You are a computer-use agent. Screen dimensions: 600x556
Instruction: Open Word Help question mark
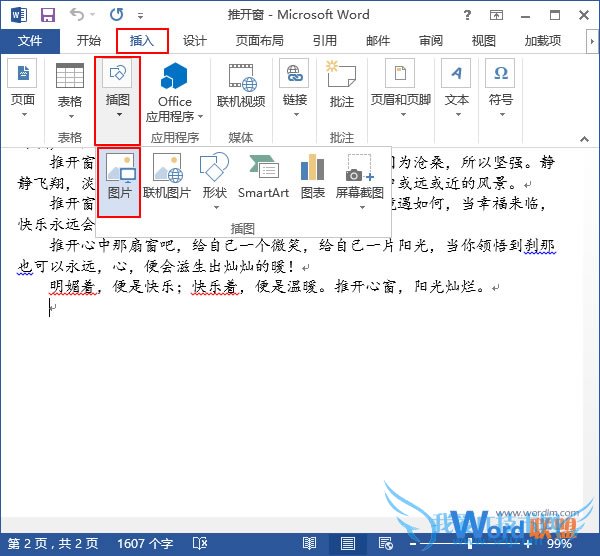tap(467, 15)
